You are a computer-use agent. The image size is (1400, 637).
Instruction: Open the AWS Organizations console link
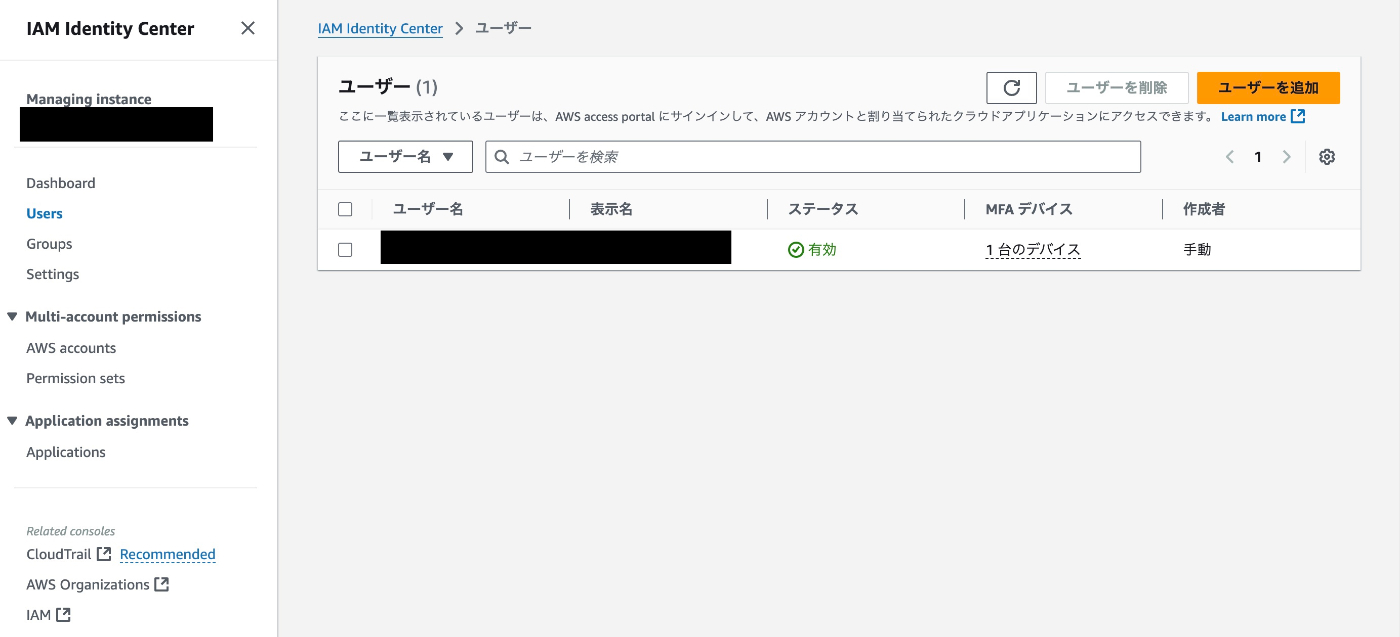tap(88, 584)
